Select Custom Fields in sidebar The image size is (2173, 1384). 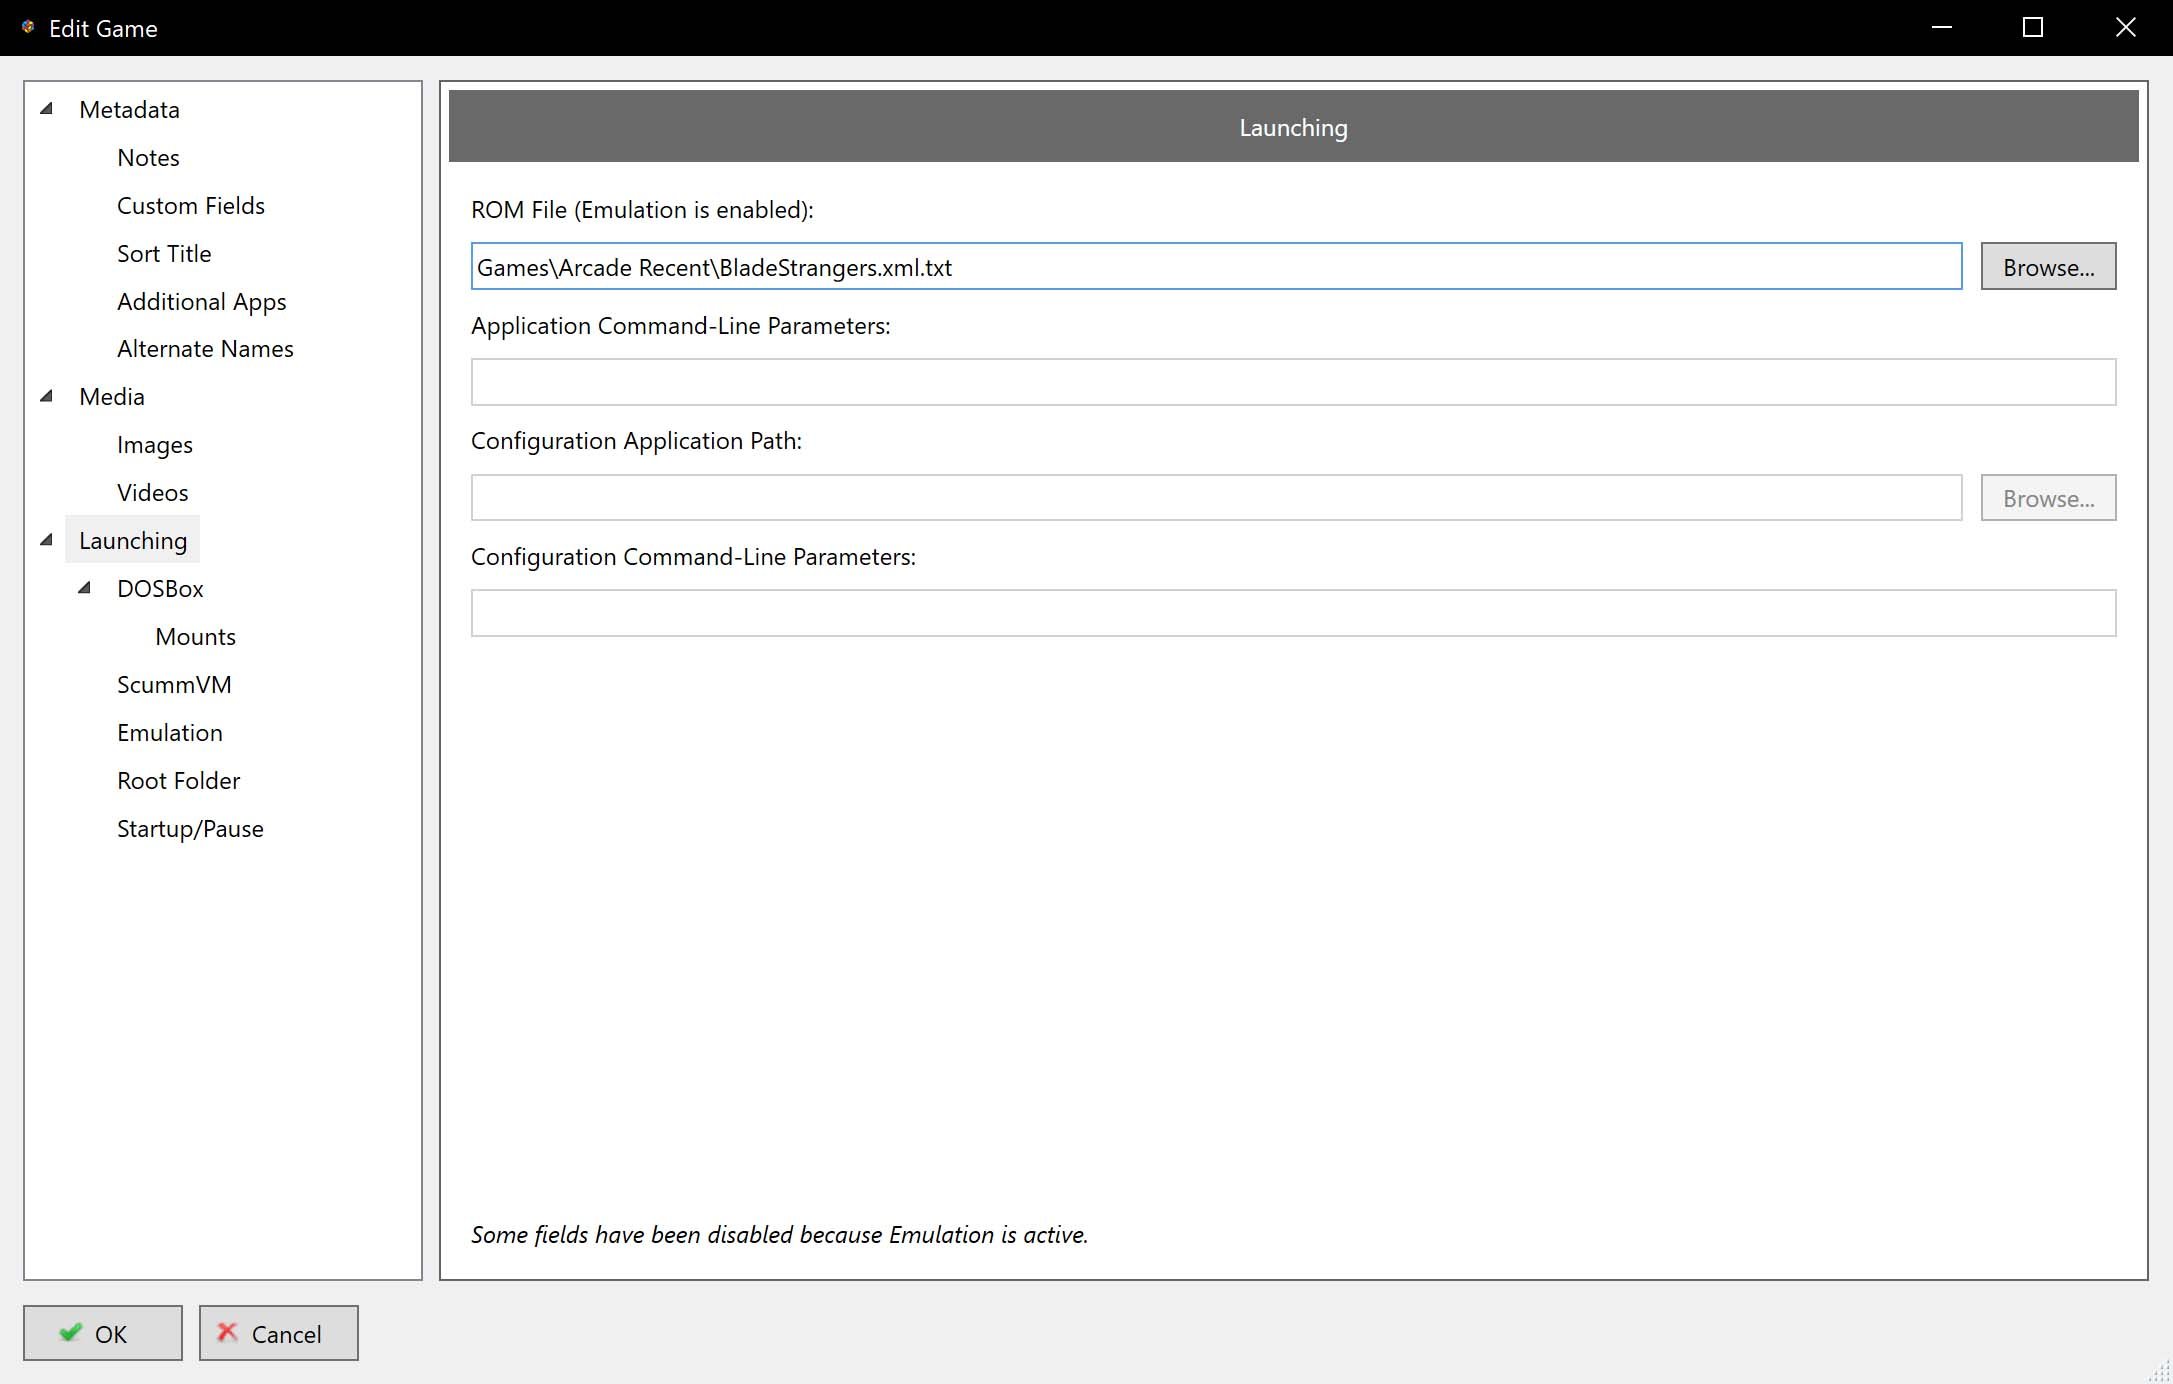[191, 206]
